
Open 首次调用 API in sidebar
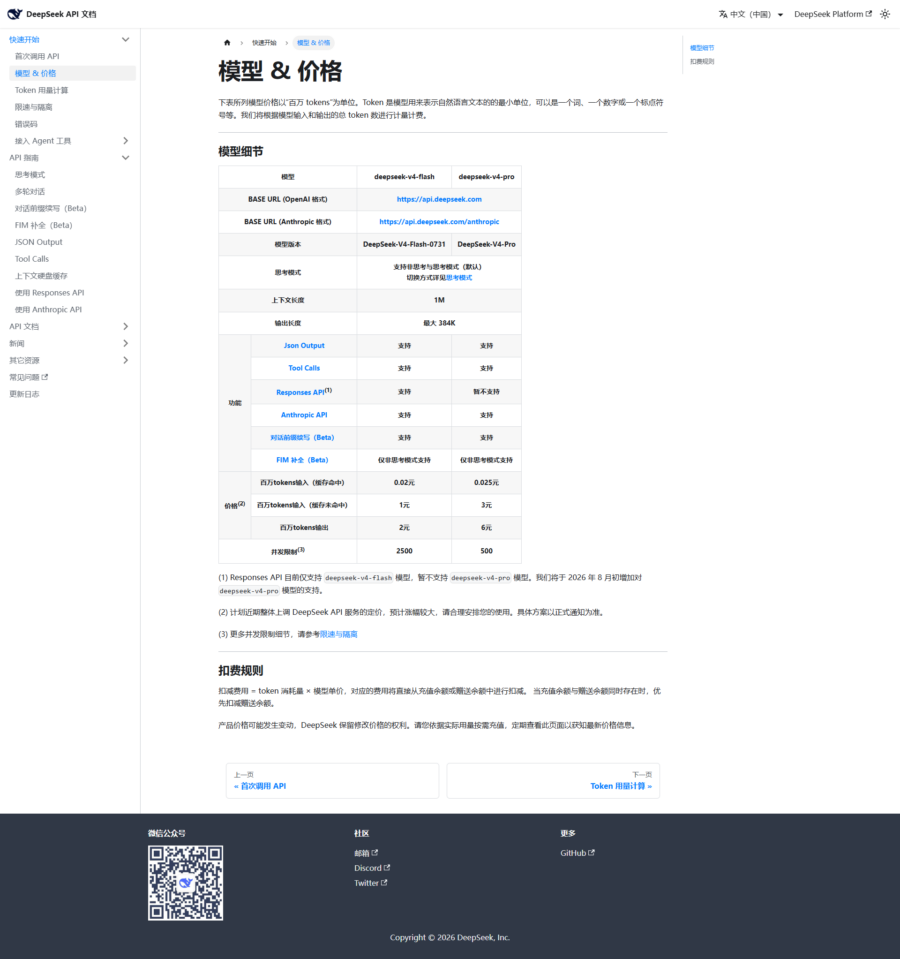pyautogui.click(x=37, y=56)
